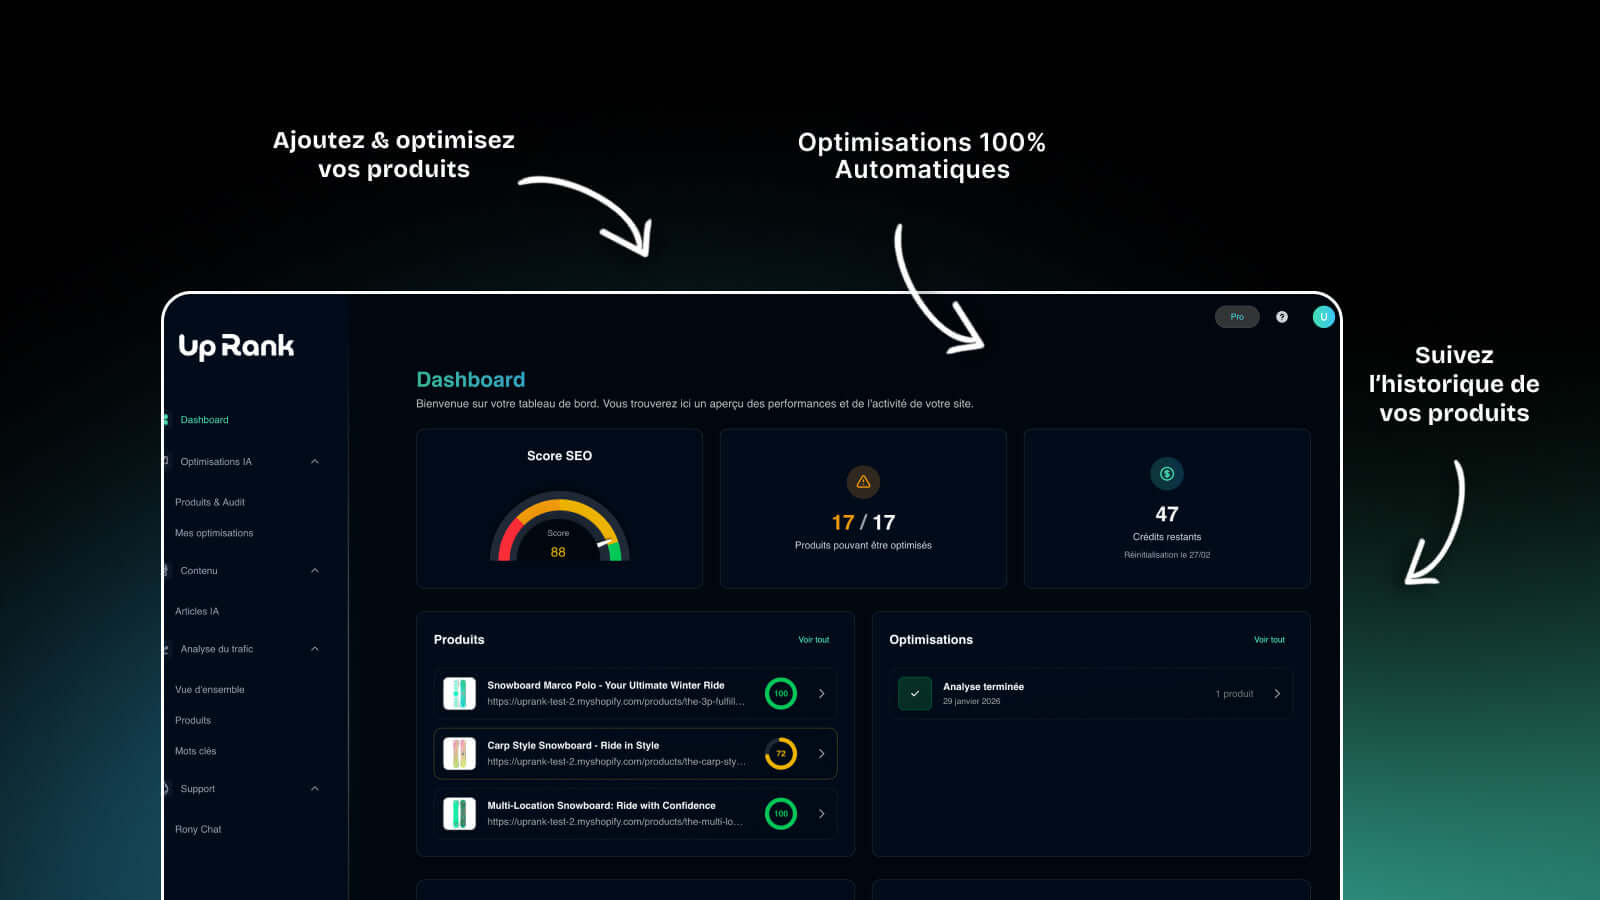This screenshot has width=1600, height=900.
Task: Click the green checkmark on Analyse terminée
Action: coord(914,692)
